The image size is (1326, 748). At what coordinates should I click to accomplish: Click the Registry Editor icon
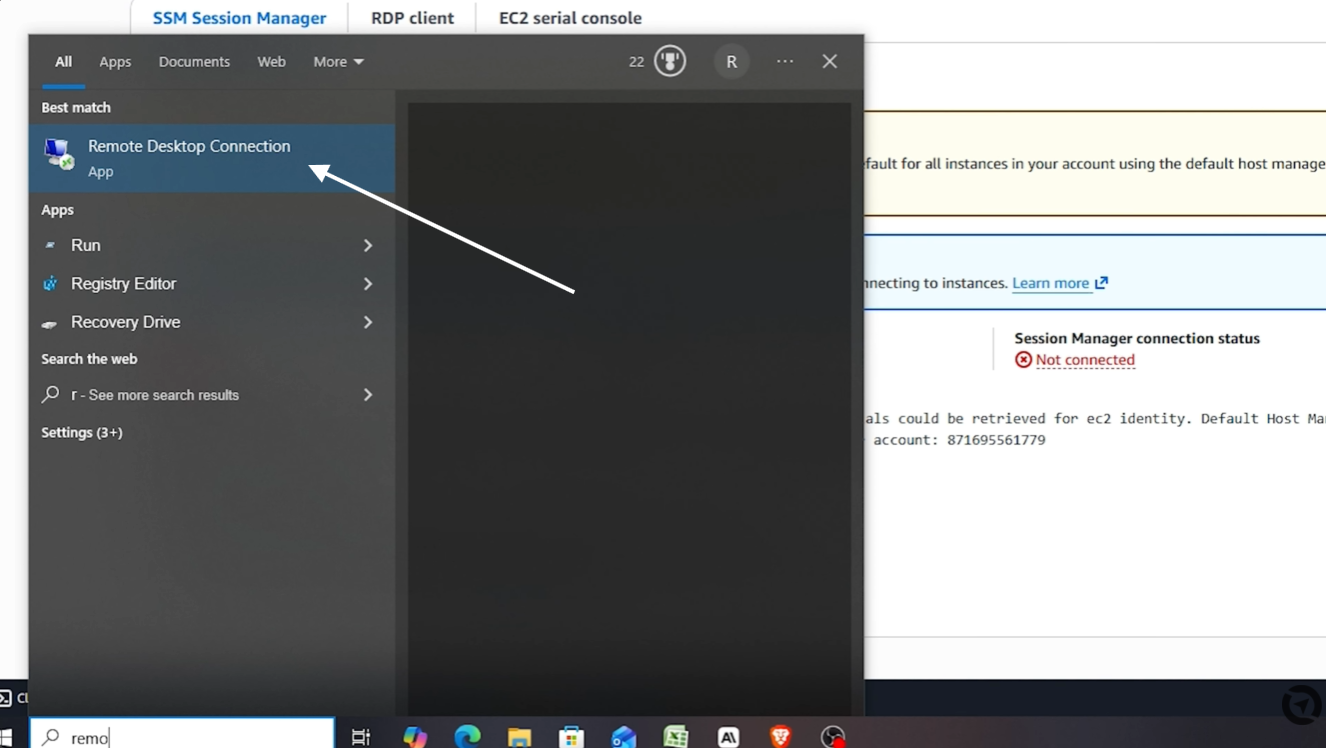(50, 284)
